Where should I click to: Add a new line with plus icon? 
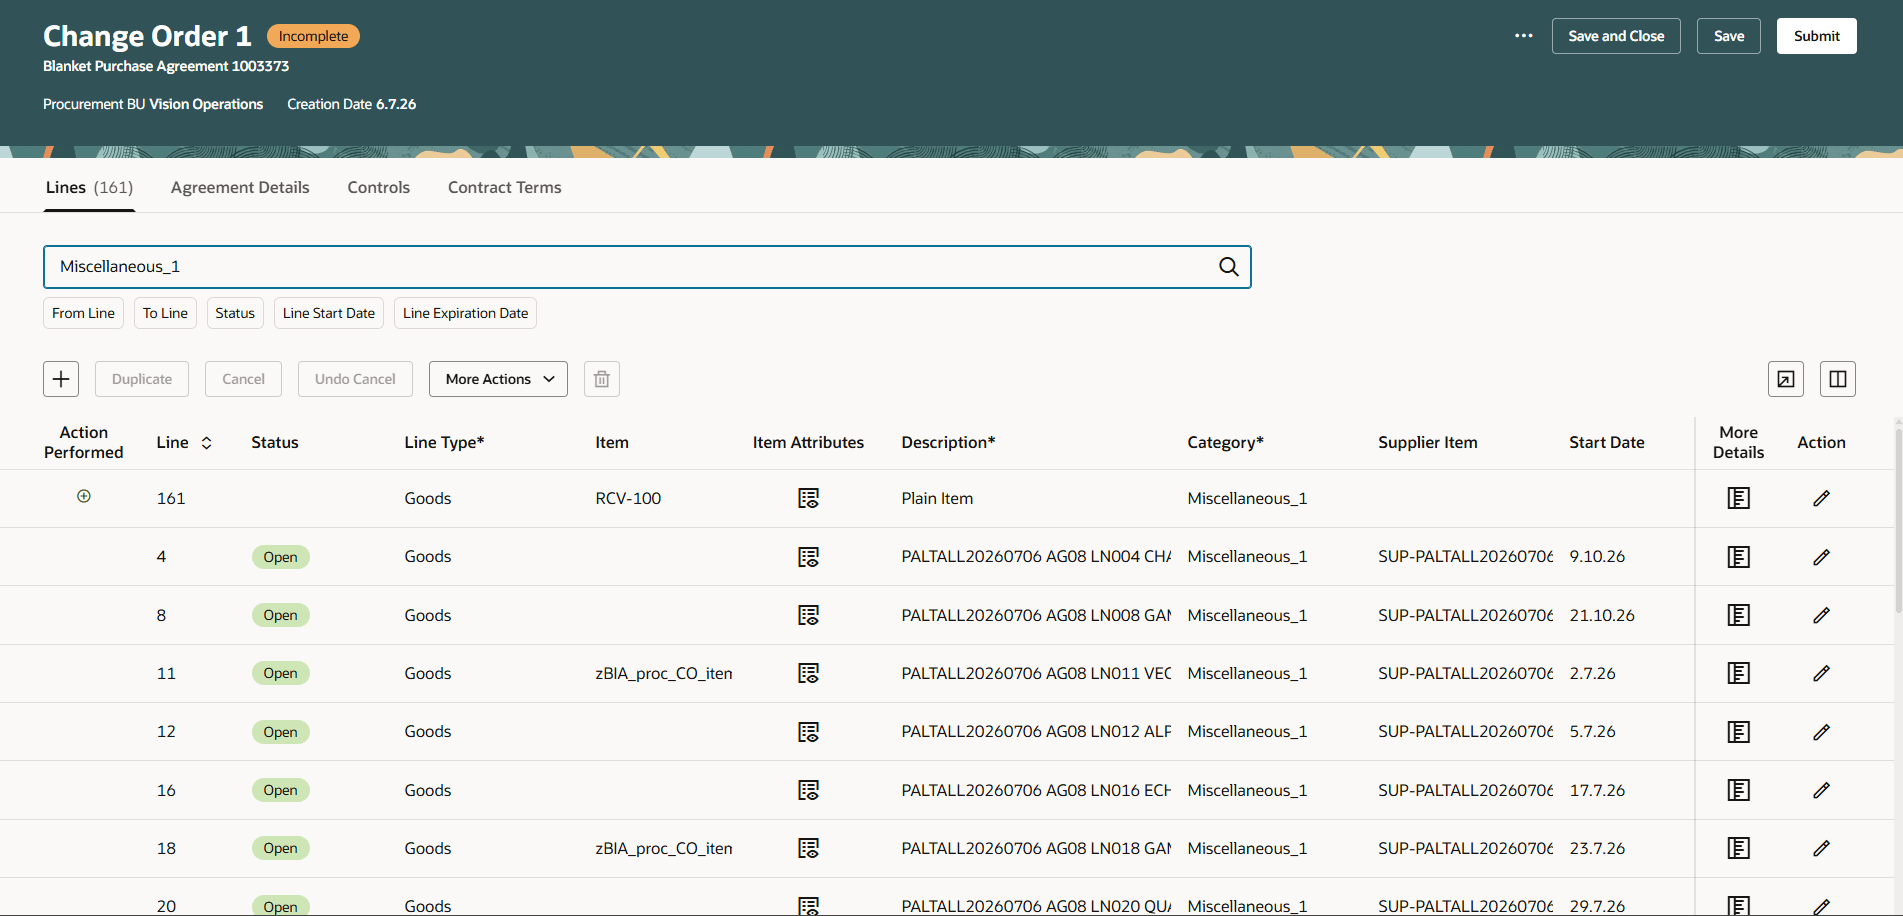point(61,379)
